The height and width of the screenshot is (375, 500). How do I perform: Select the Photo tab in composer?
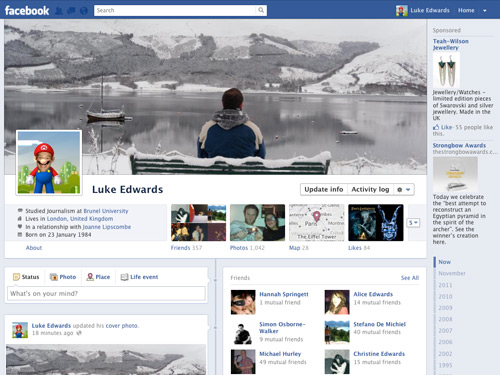tap(63, 277)
